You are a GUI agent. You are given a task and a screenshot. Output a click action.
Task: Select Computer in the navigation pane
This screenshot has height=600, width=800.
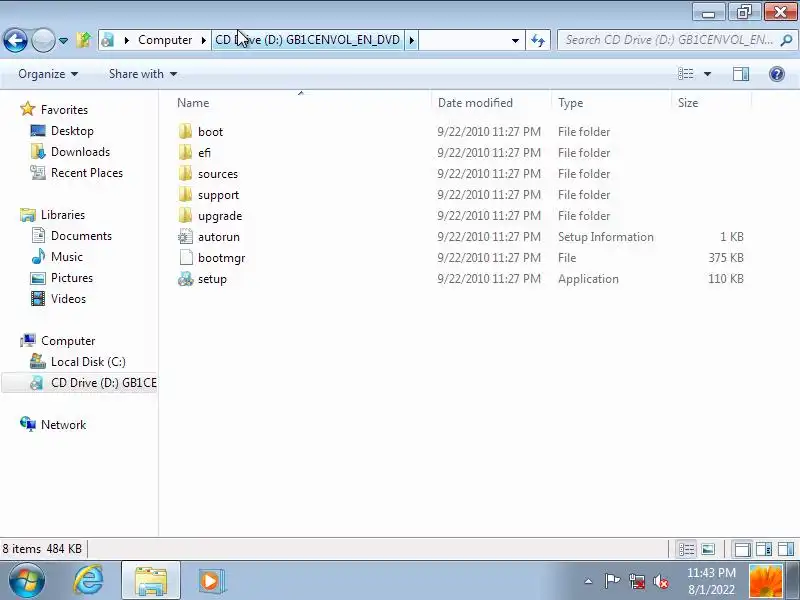point(68,341)
